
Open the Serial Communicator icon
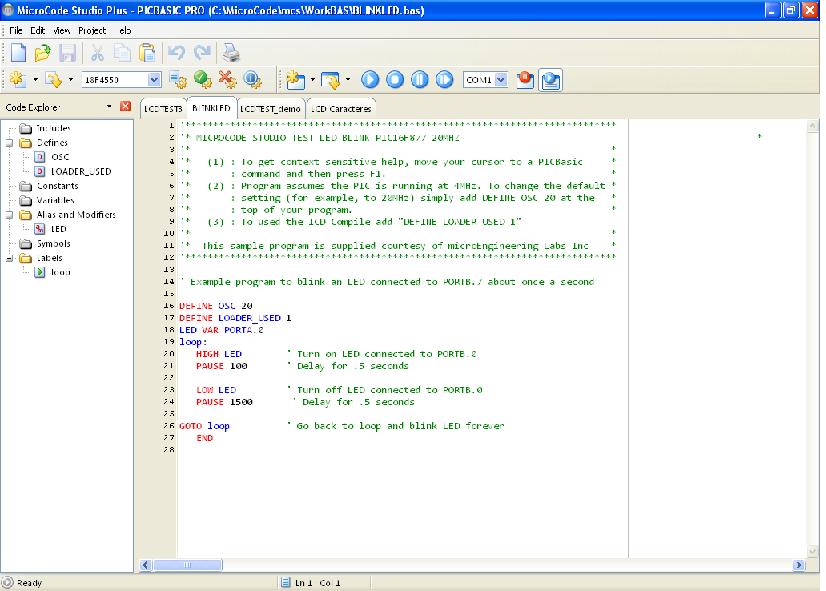point(551,79)
